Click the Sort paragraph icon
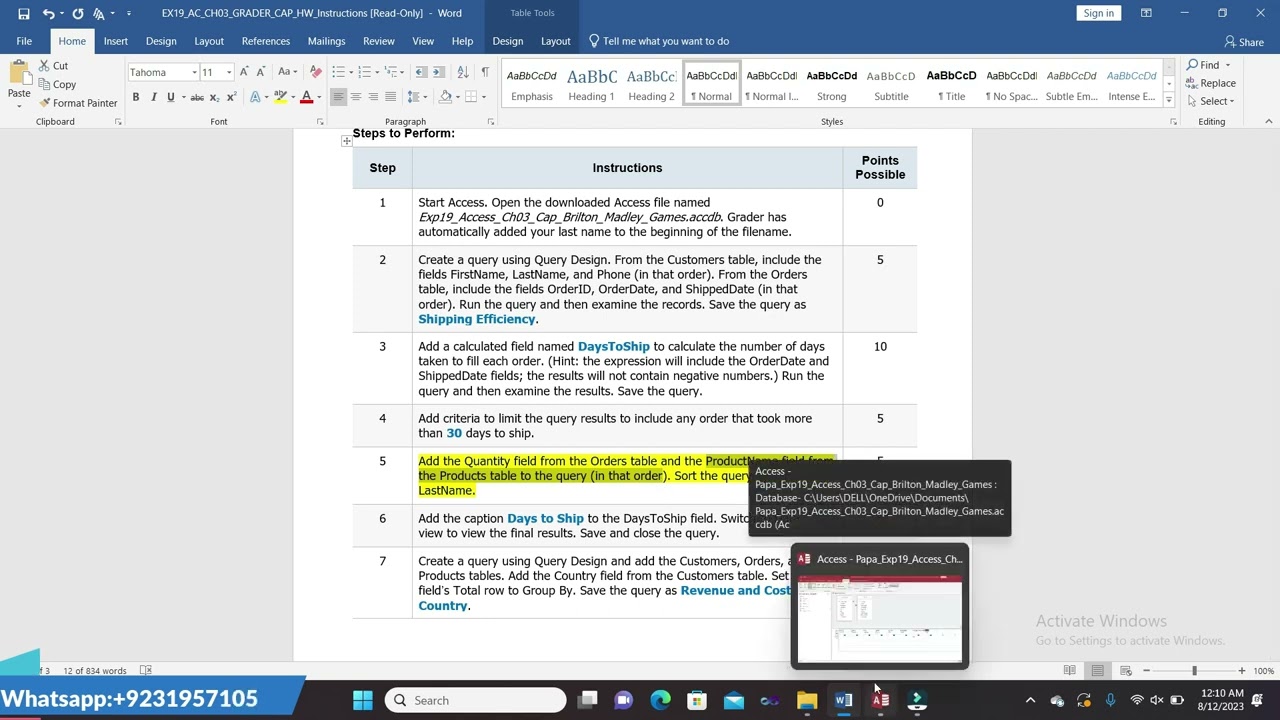The width and height of the screenshot is (1280, 720). point(463,72)
